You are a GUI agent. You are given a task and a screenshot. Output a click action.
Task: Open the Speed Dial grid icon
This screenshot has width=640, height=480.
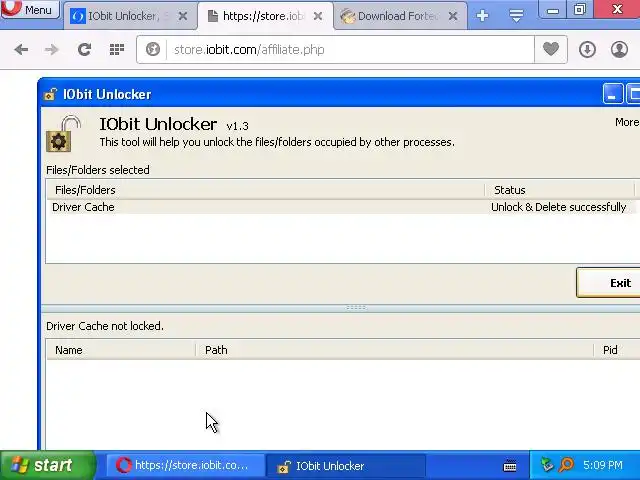[x=117, y=50]
